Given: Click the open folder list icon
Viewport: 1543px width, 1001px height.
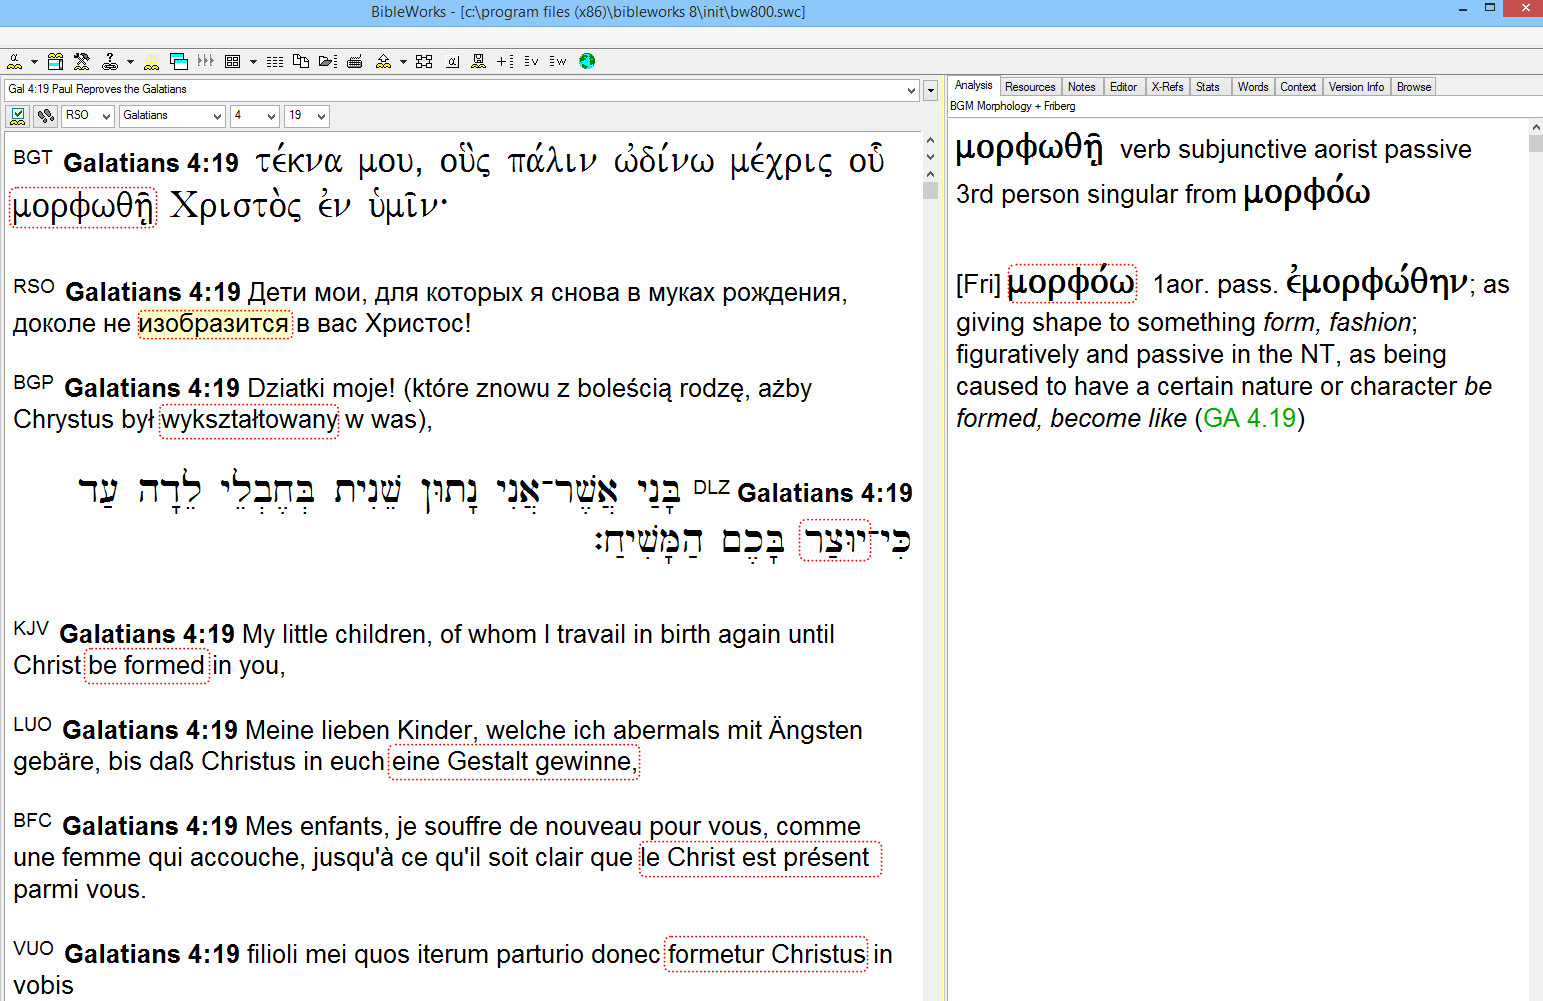Looking at the screenshot, I should pyautogui.click(x=327, y=62).
